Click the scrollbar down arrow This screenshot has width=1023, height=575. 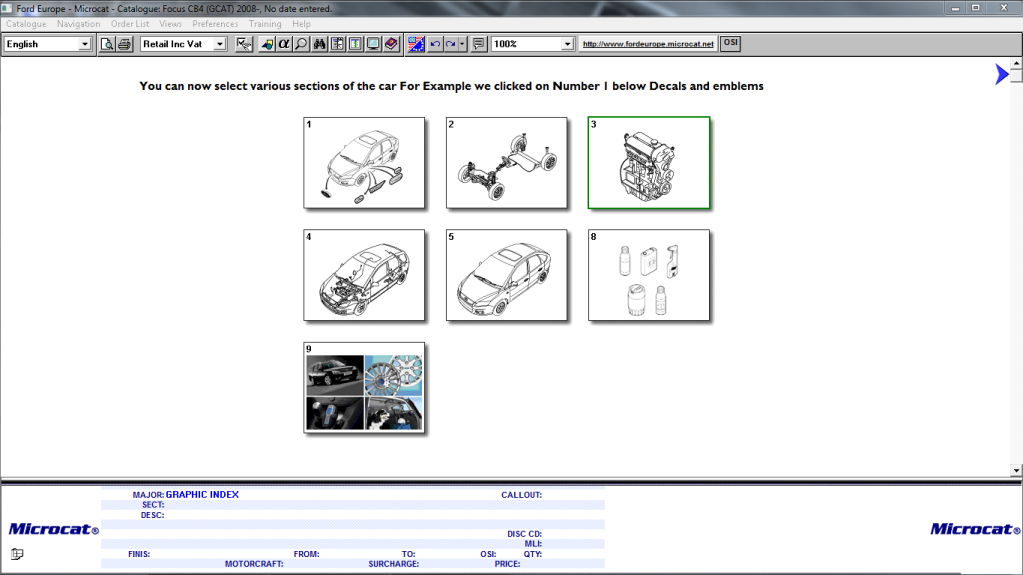pos(1016,470)
